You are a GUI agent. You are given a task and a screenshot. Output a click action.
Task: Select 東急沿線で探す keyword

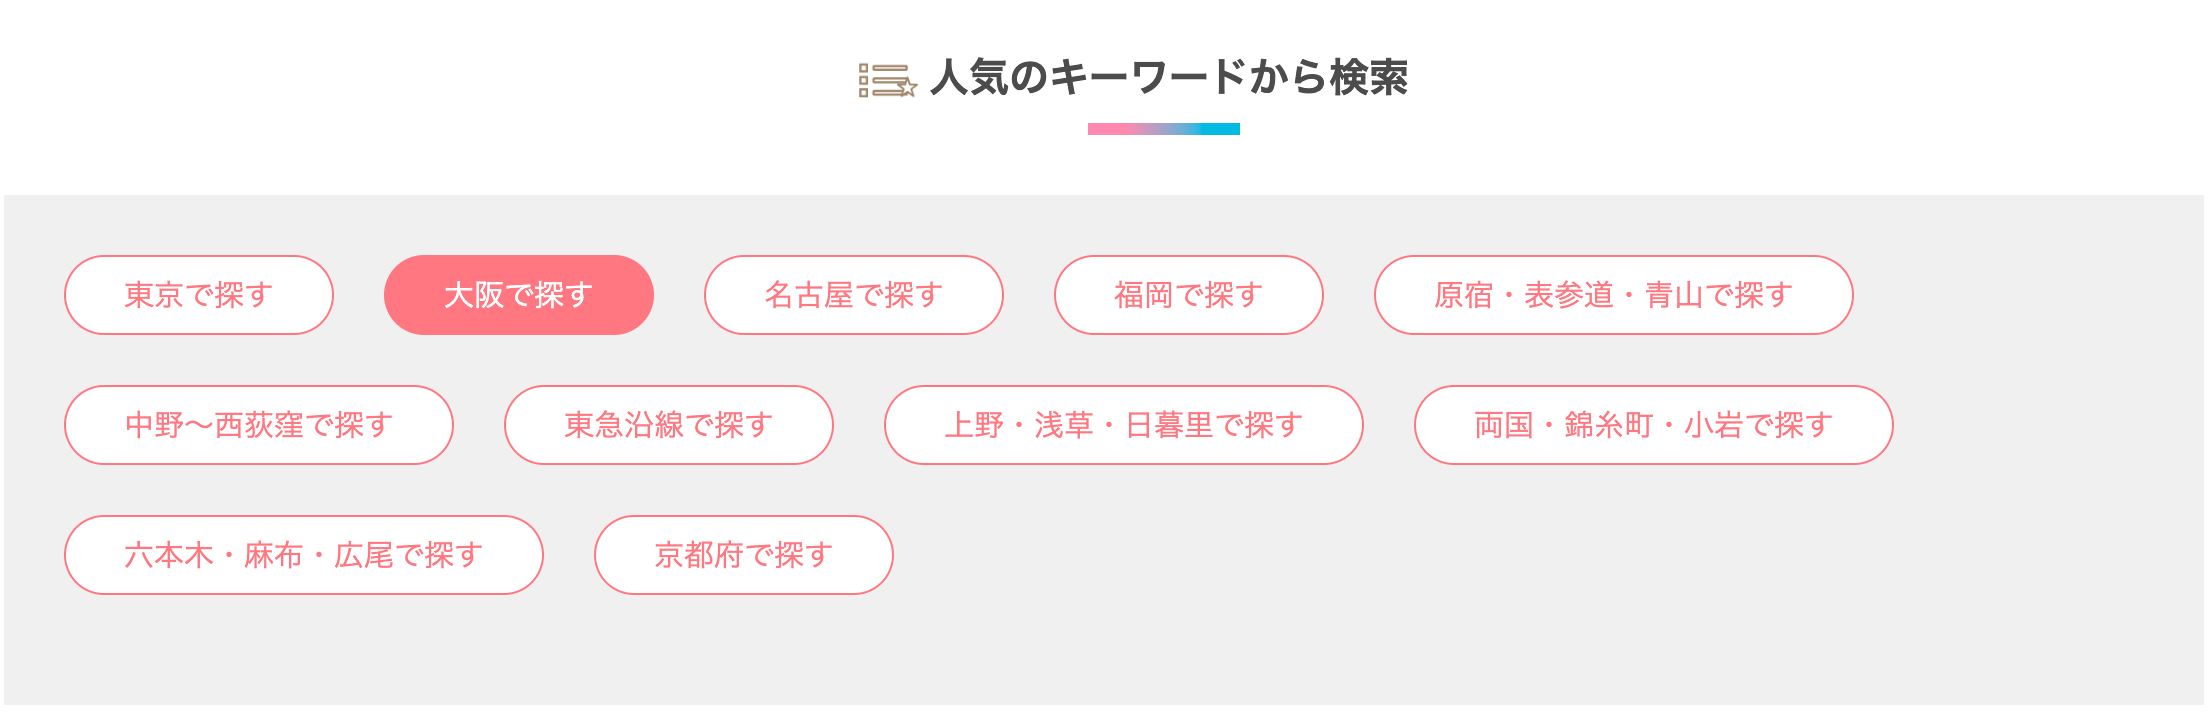tap(669, 425)
